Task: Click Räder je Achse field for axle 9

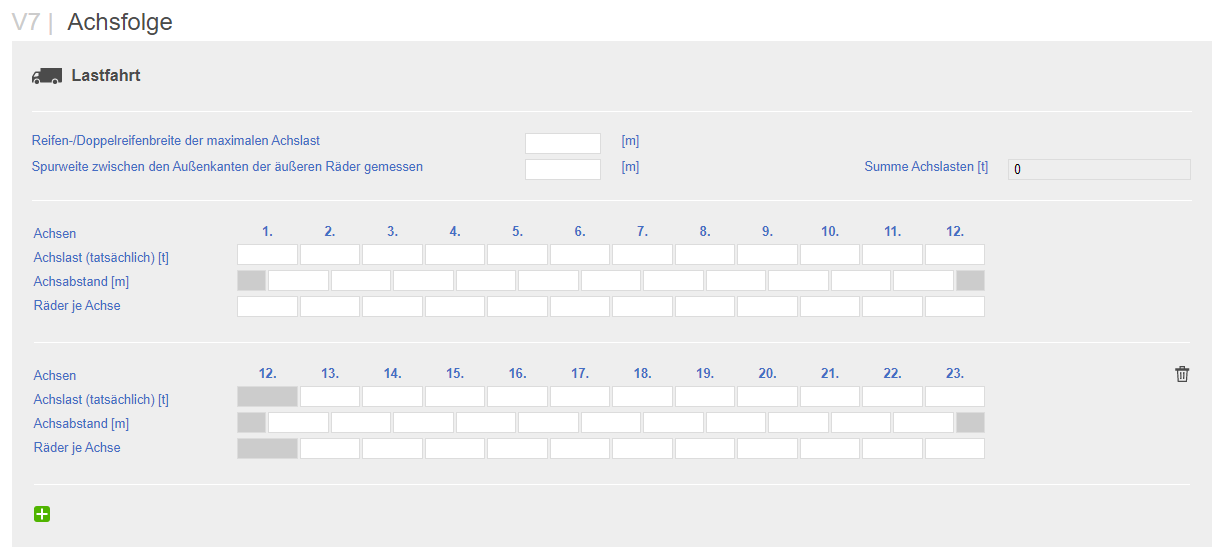Action: pyautogui.click(x=767, y=306)
